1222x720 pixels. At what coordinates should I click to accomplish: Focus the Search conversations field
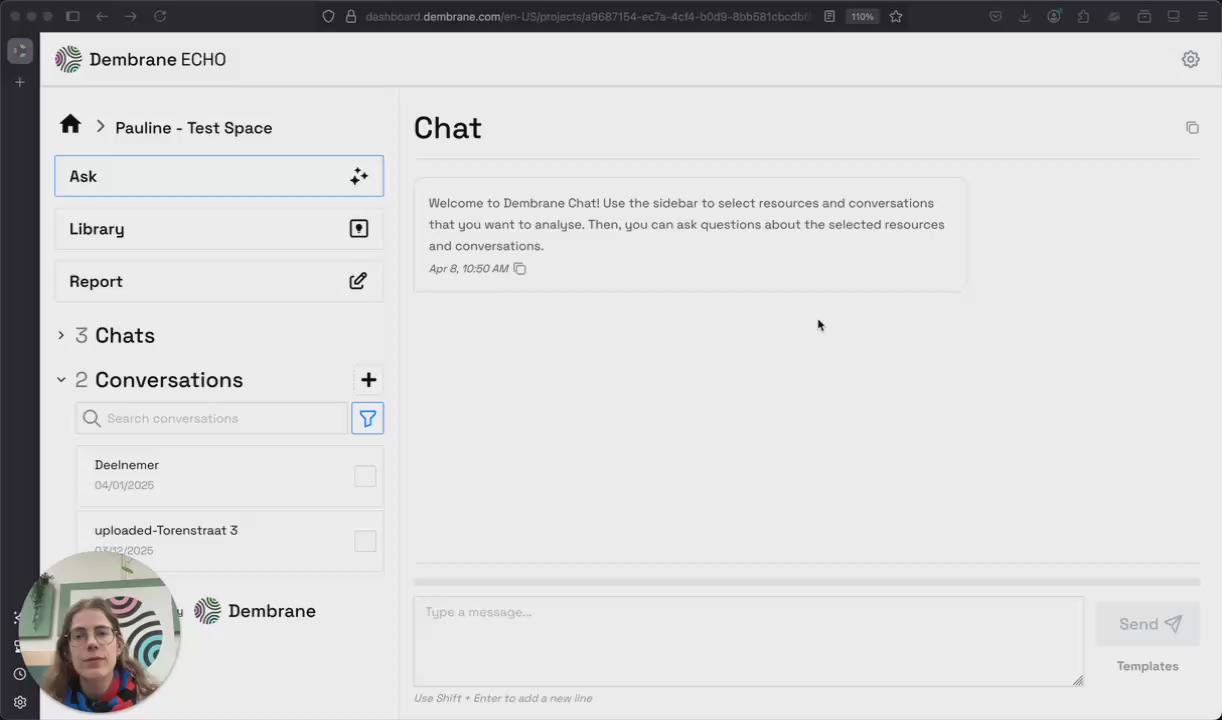[x=212, y=418]
